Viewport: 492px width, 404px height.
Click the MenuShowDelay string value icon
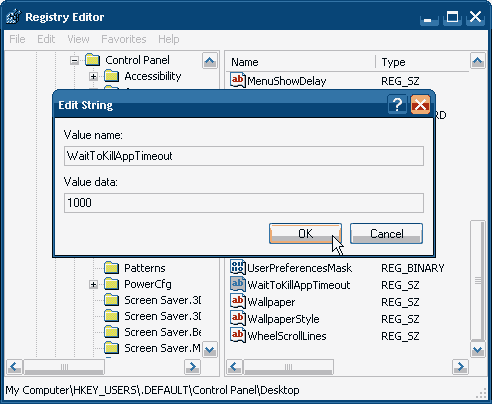pyautogui.click(x=238, y=81)
